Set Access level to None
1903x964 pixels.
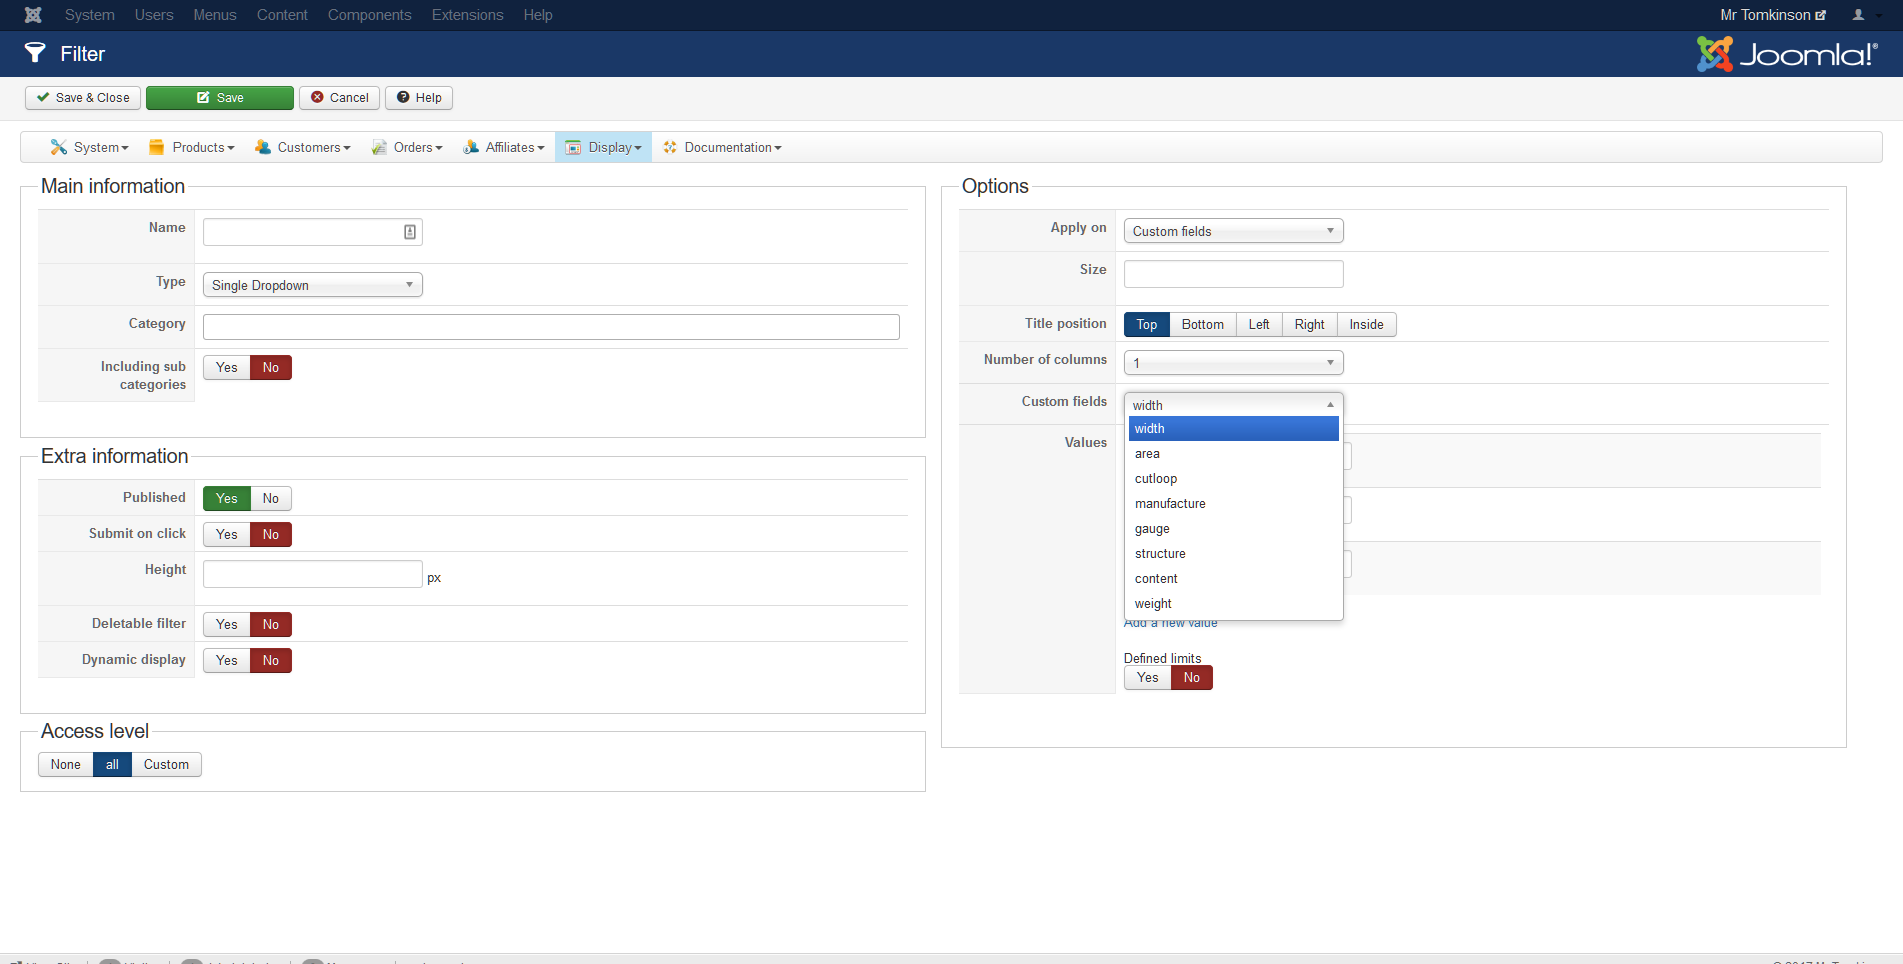click(66, 765)
